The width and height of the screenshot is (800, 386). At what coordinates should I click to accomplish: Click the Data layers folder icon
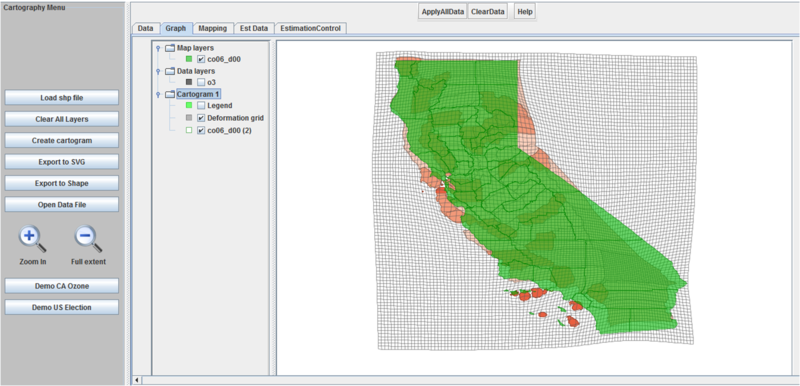(170, 71)
